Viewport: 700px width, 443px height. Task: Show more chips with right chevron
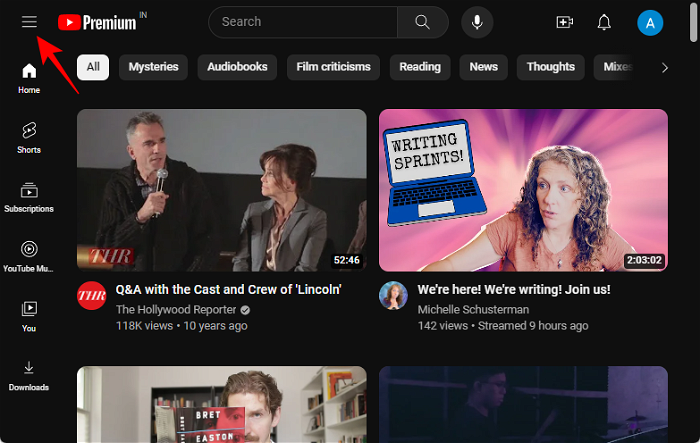pyautogui.click(x=665, y=67)
